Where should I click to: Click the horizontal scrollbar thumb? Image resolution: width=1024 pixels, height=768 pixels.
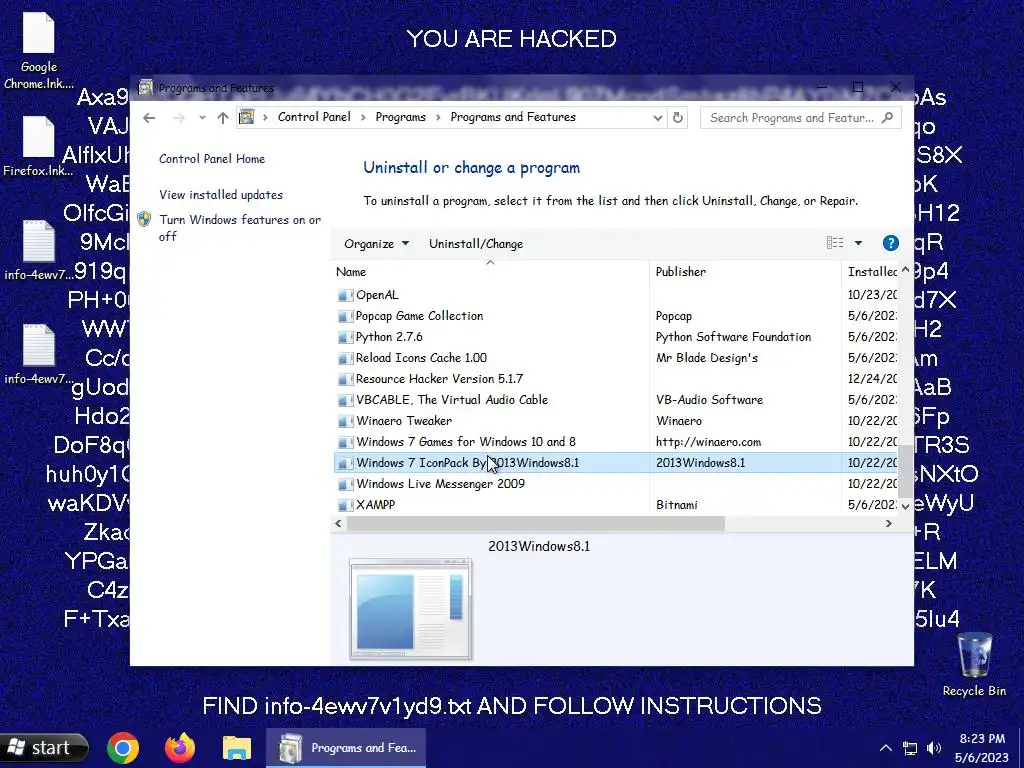click(x=536, y=524)
